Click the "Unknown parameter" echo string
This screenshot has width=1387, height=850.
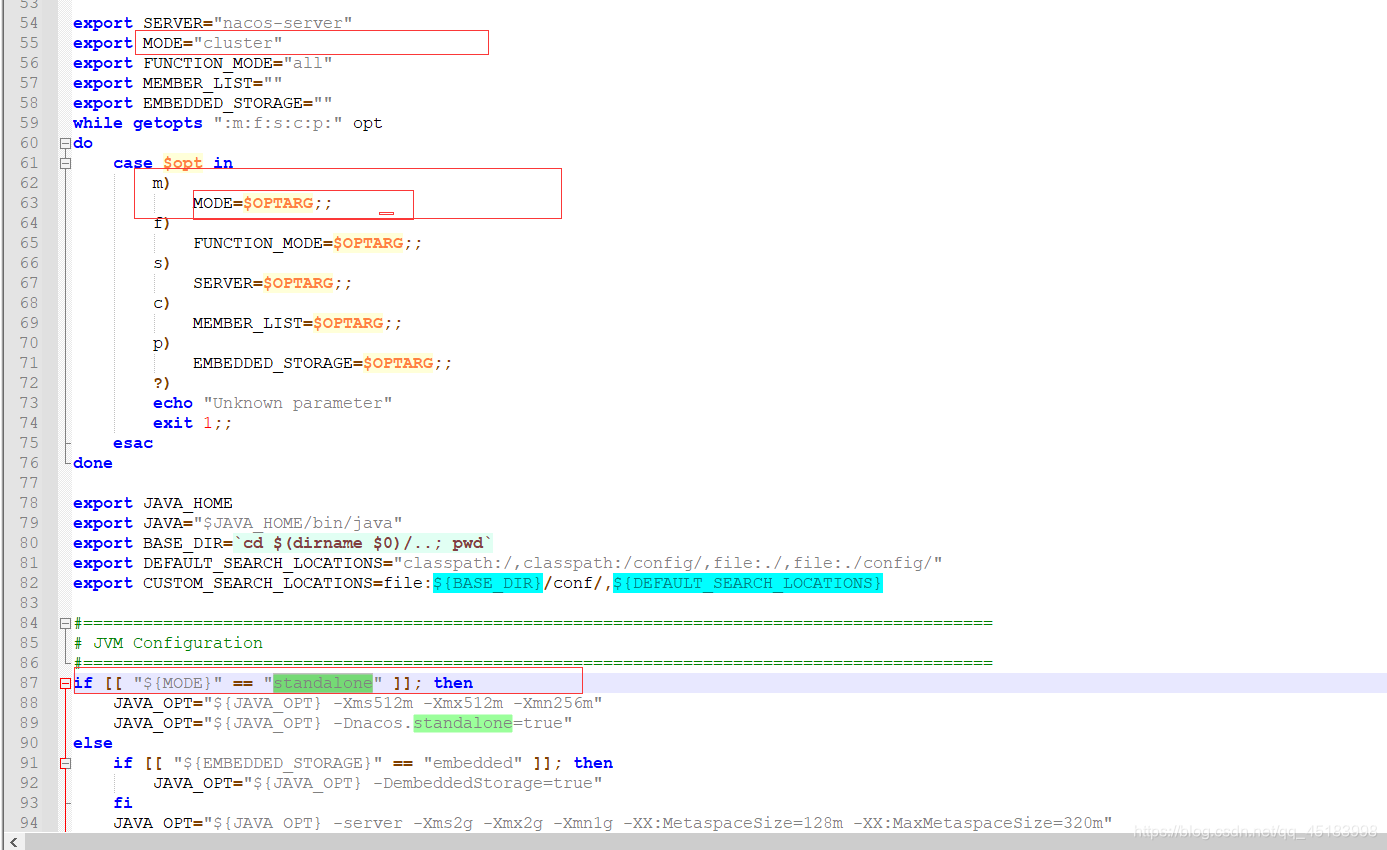pos(298,403)
